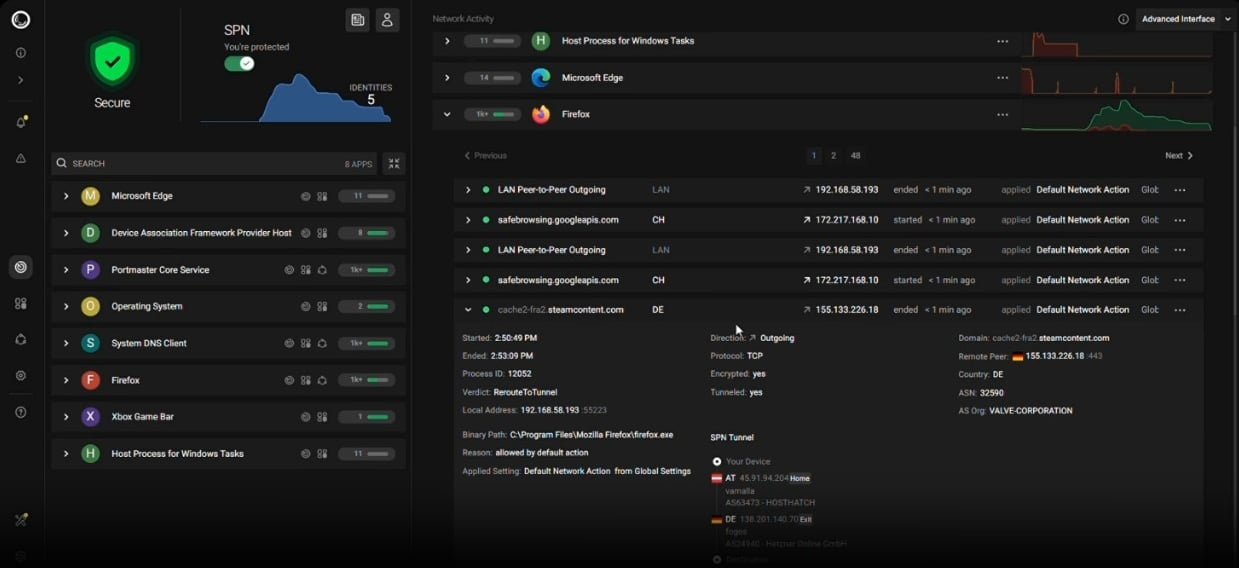Screen dimensions: 1239x568
Task: Click the purple P avatar for Portmaster Core Service
Action: point(90,270)
